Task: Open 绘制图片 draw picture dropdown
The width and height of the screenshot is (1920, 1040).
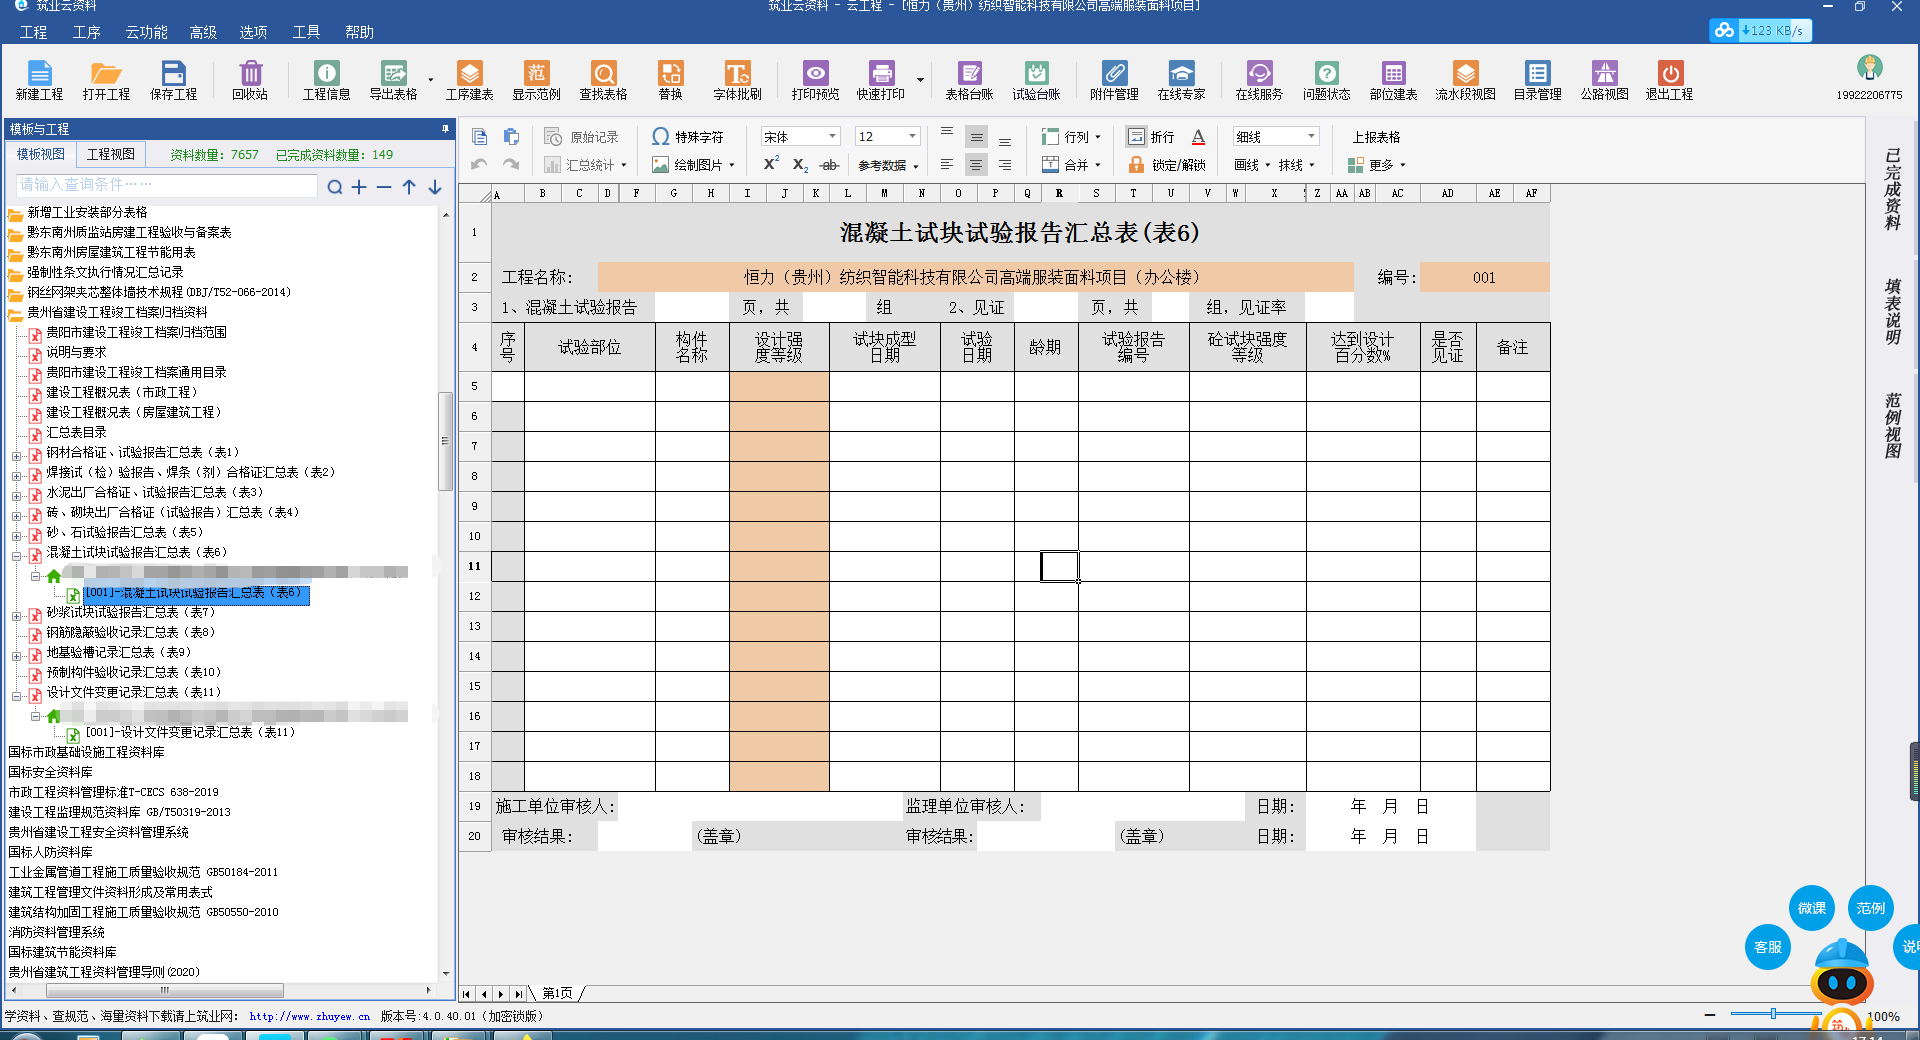Action: [693, 165]
